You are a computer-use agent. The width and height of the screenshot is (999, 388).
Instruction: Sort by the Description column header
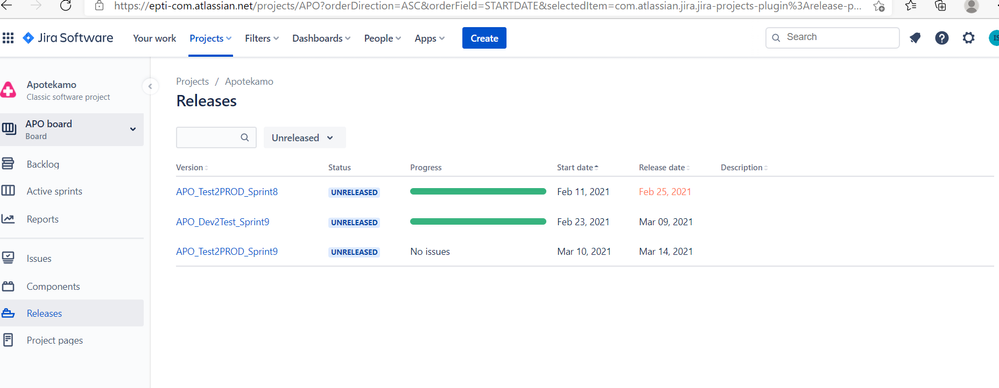click(744, 168)
